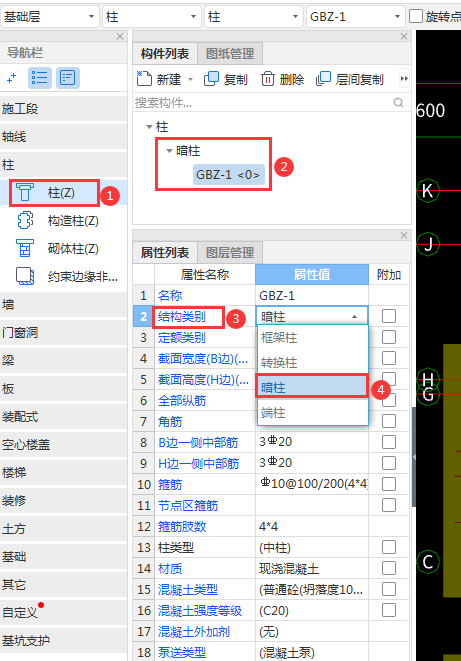Toggle 附加 checkbox for 节点区箍筋 row
This screenshot has width=461, height=661.
point(389,505)
